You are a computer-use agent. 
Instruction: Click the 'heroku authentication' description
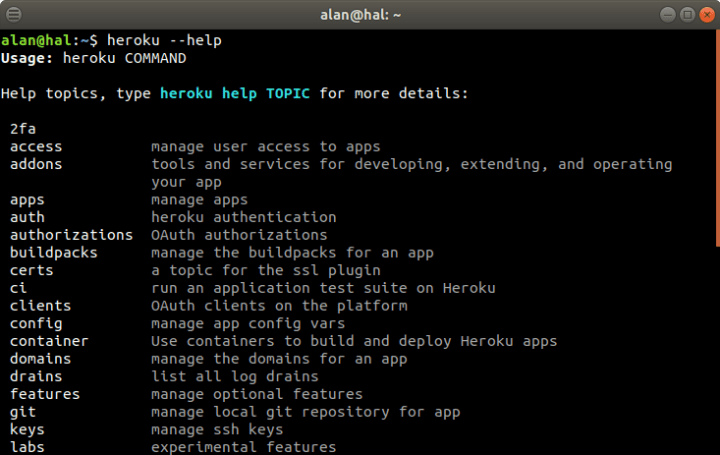point(244,217)
